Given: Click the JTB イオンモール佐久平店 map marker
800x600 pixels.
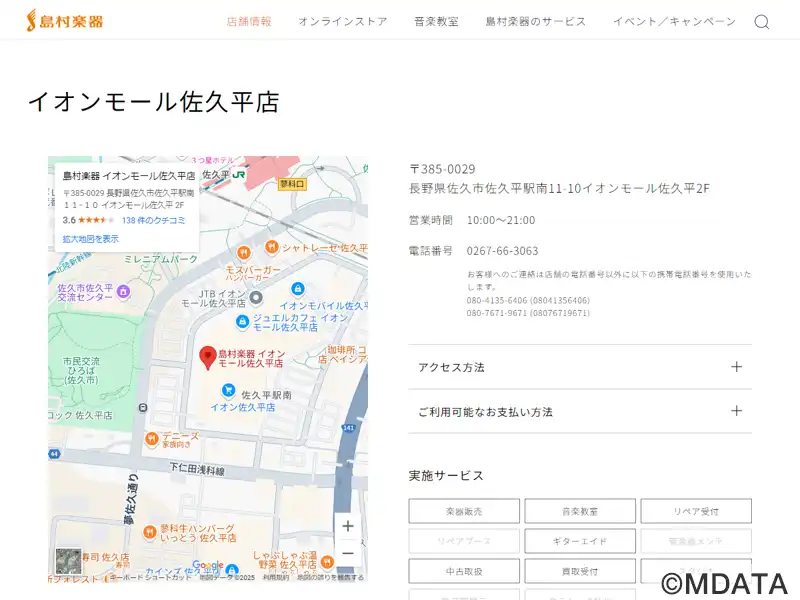Looking at the screenshot, I should coord(256,297).
